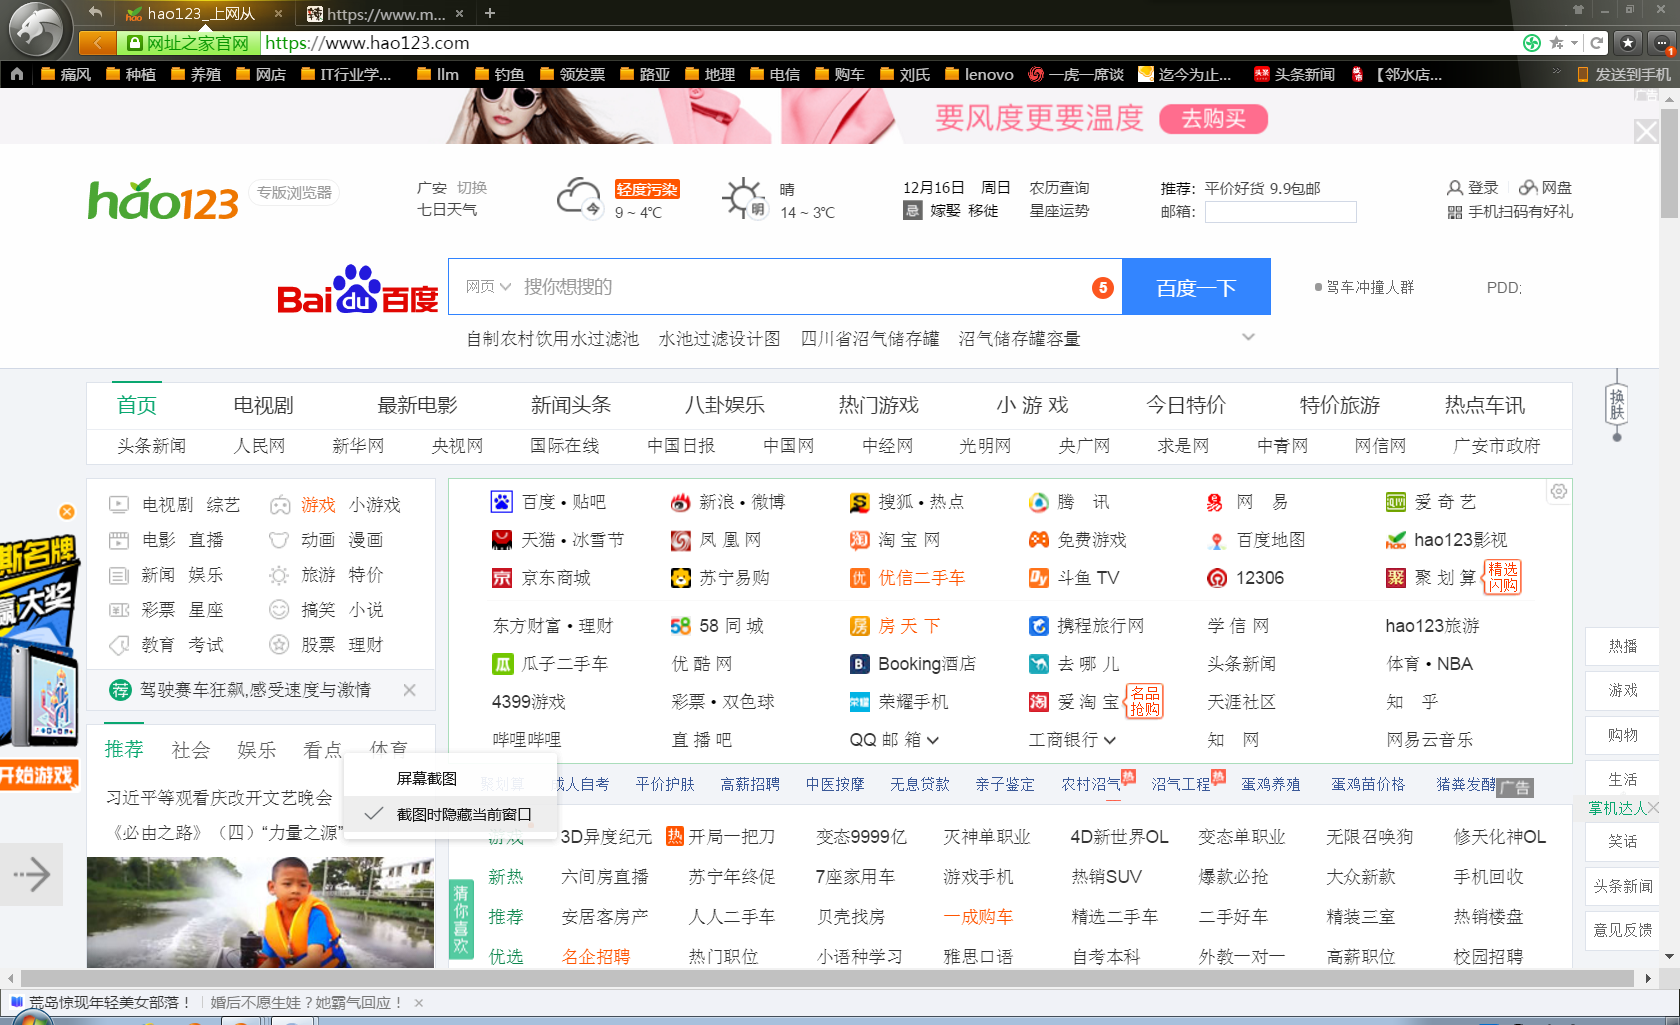This screenshot has width=1680, height=1025.
Task: Open the 痛风 bookmark folder
Action: pyautogui.click(x=66, y=74)
